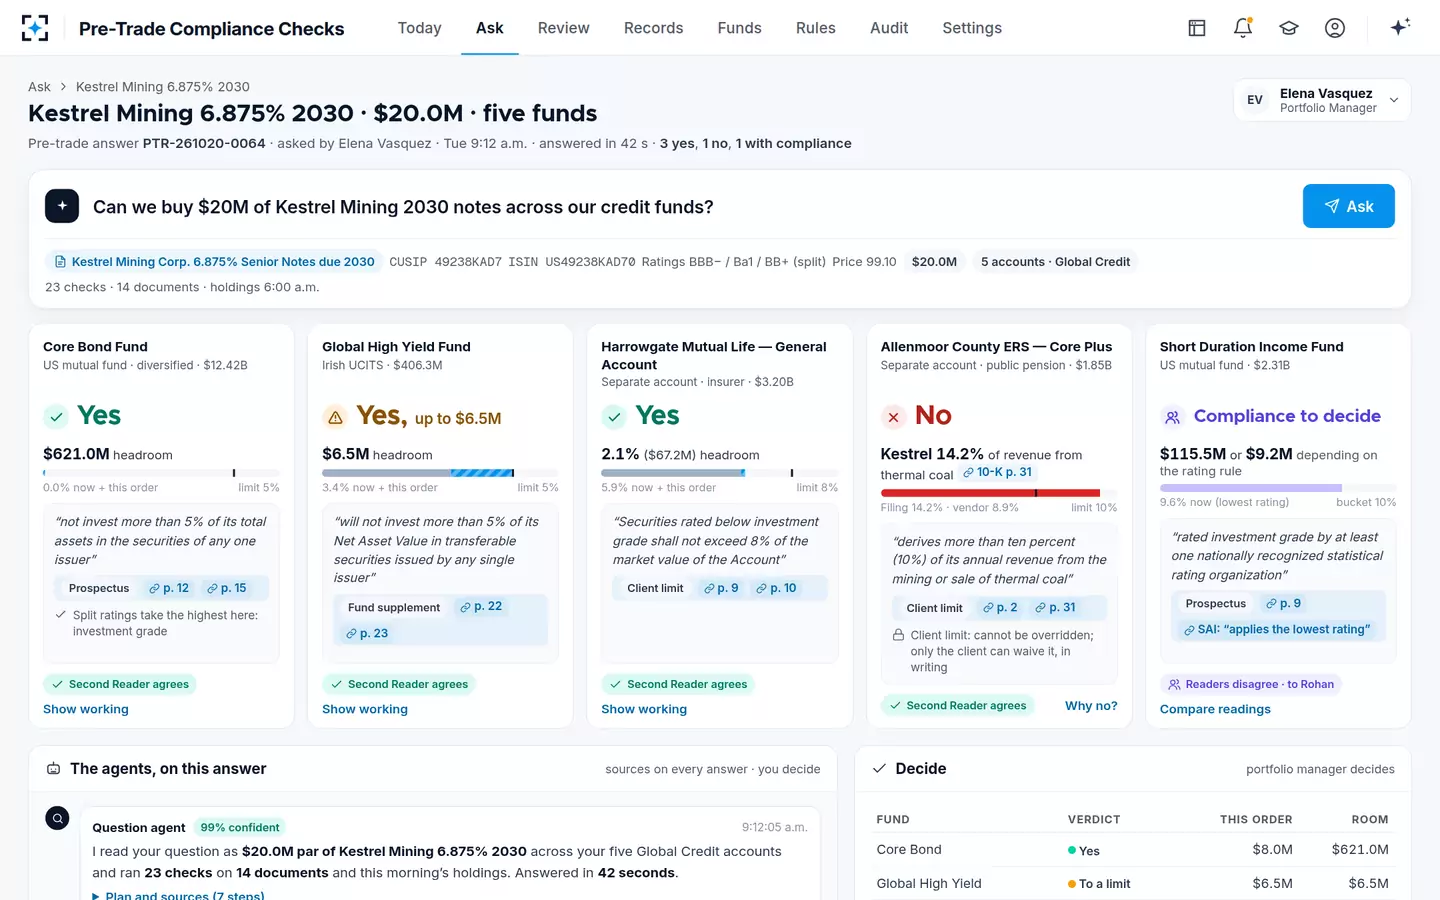Open the Review tab
Screen dimensions: 1440x900
(x=564, y=28)
